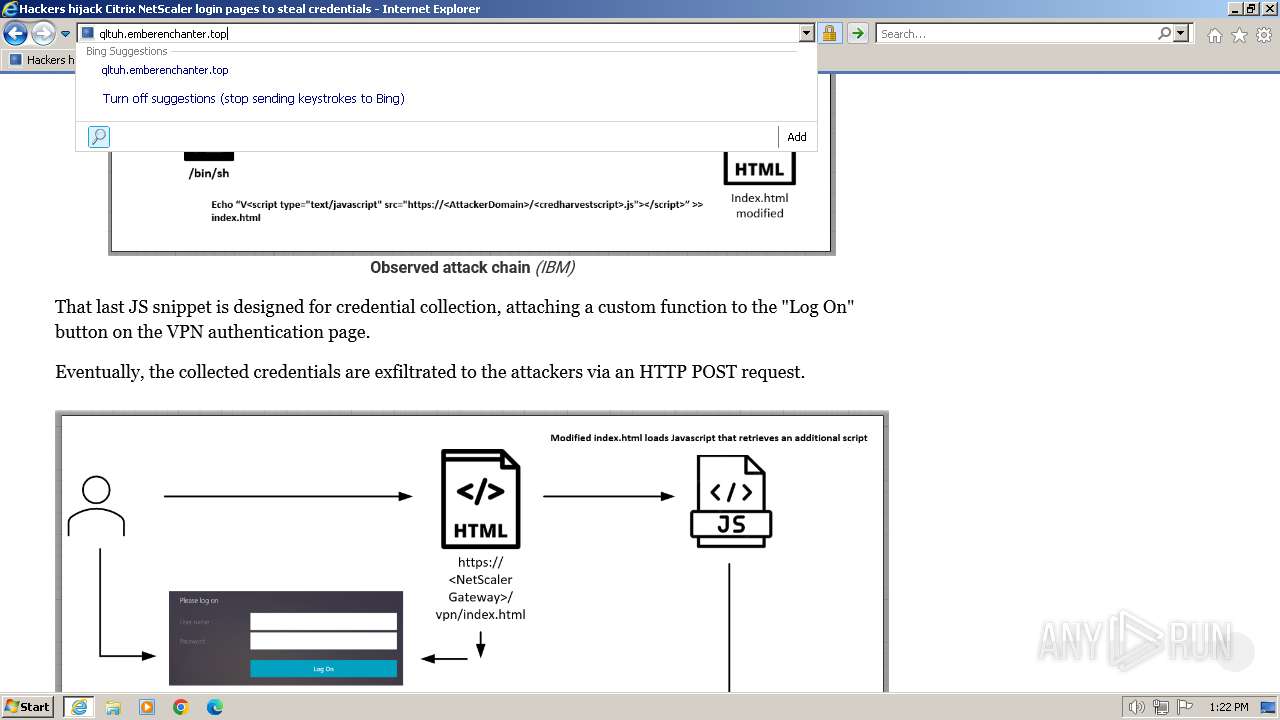Click the Bing search provider icon
The height and width of the screenshot is (720, 1280).
[x=99, y=137]
